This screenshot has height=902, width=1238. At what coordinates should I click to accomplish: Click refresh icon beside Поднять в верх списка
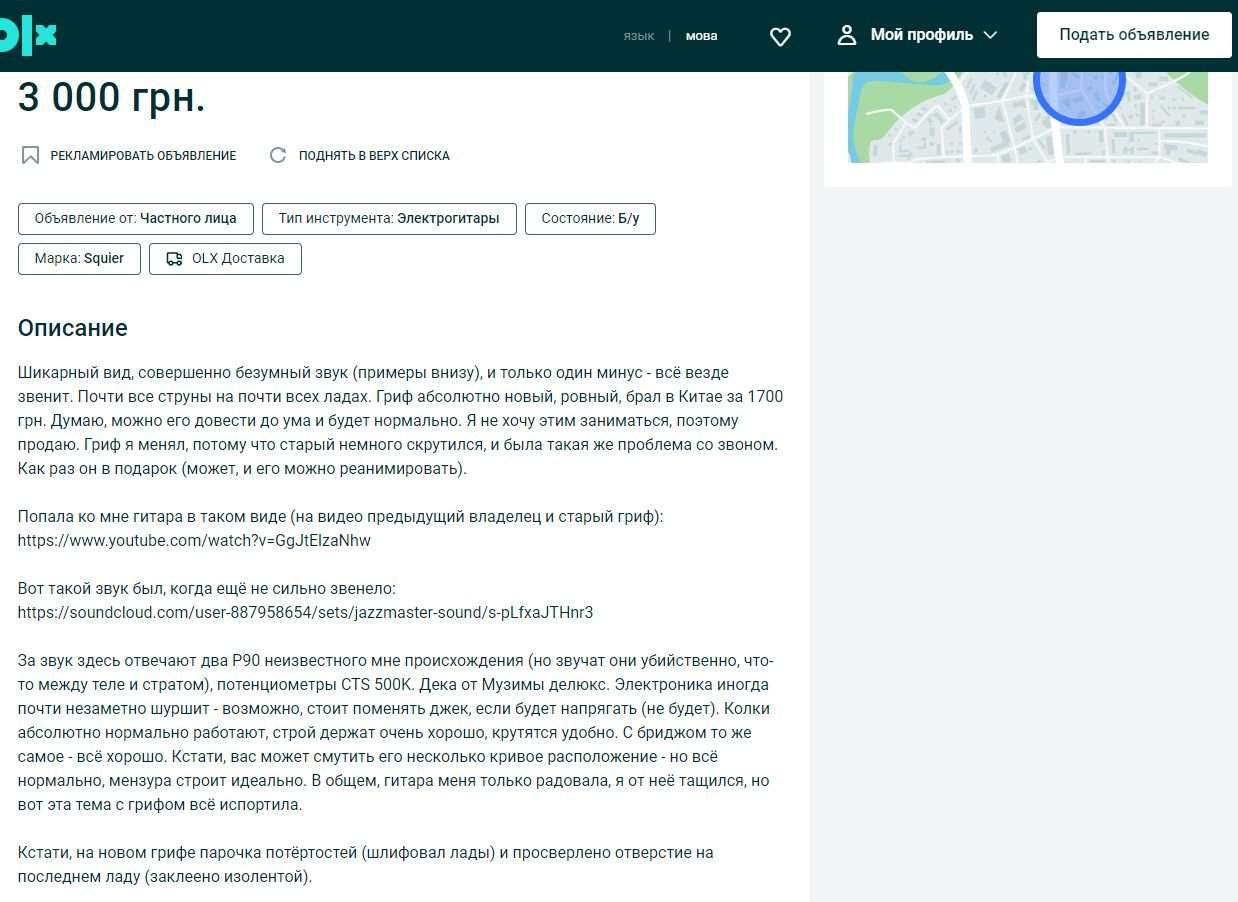[278, 155]
